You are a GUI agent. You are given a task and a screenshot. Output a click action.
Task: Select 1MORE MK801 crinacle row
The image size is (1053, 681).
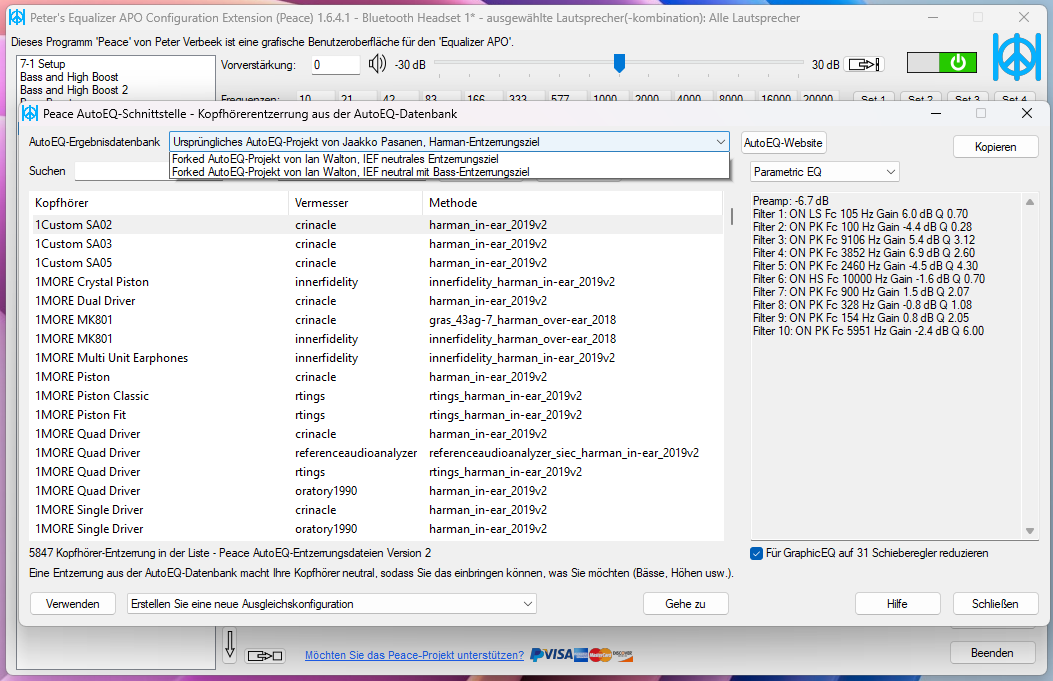click(377, 320)
